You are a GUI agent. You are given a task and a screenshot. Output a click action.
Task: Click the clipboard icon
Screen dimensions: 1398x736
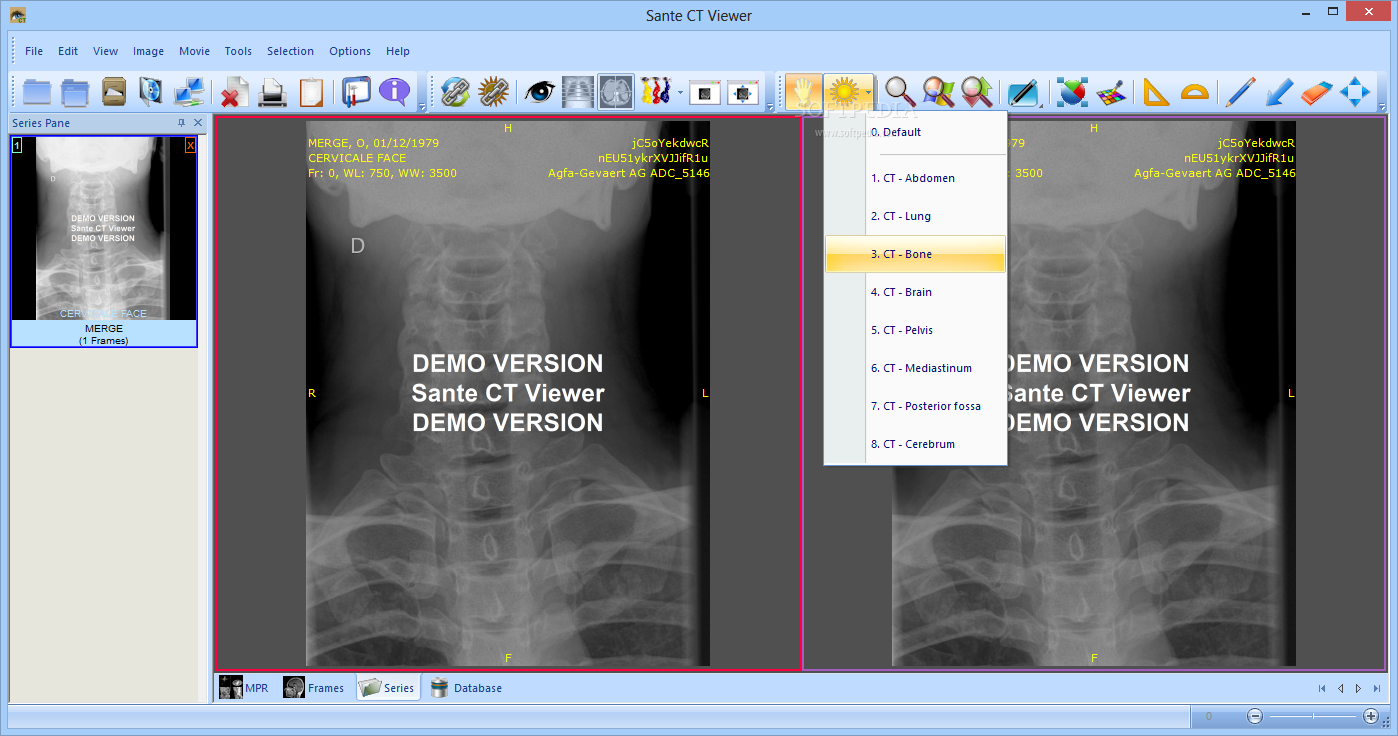311,92
